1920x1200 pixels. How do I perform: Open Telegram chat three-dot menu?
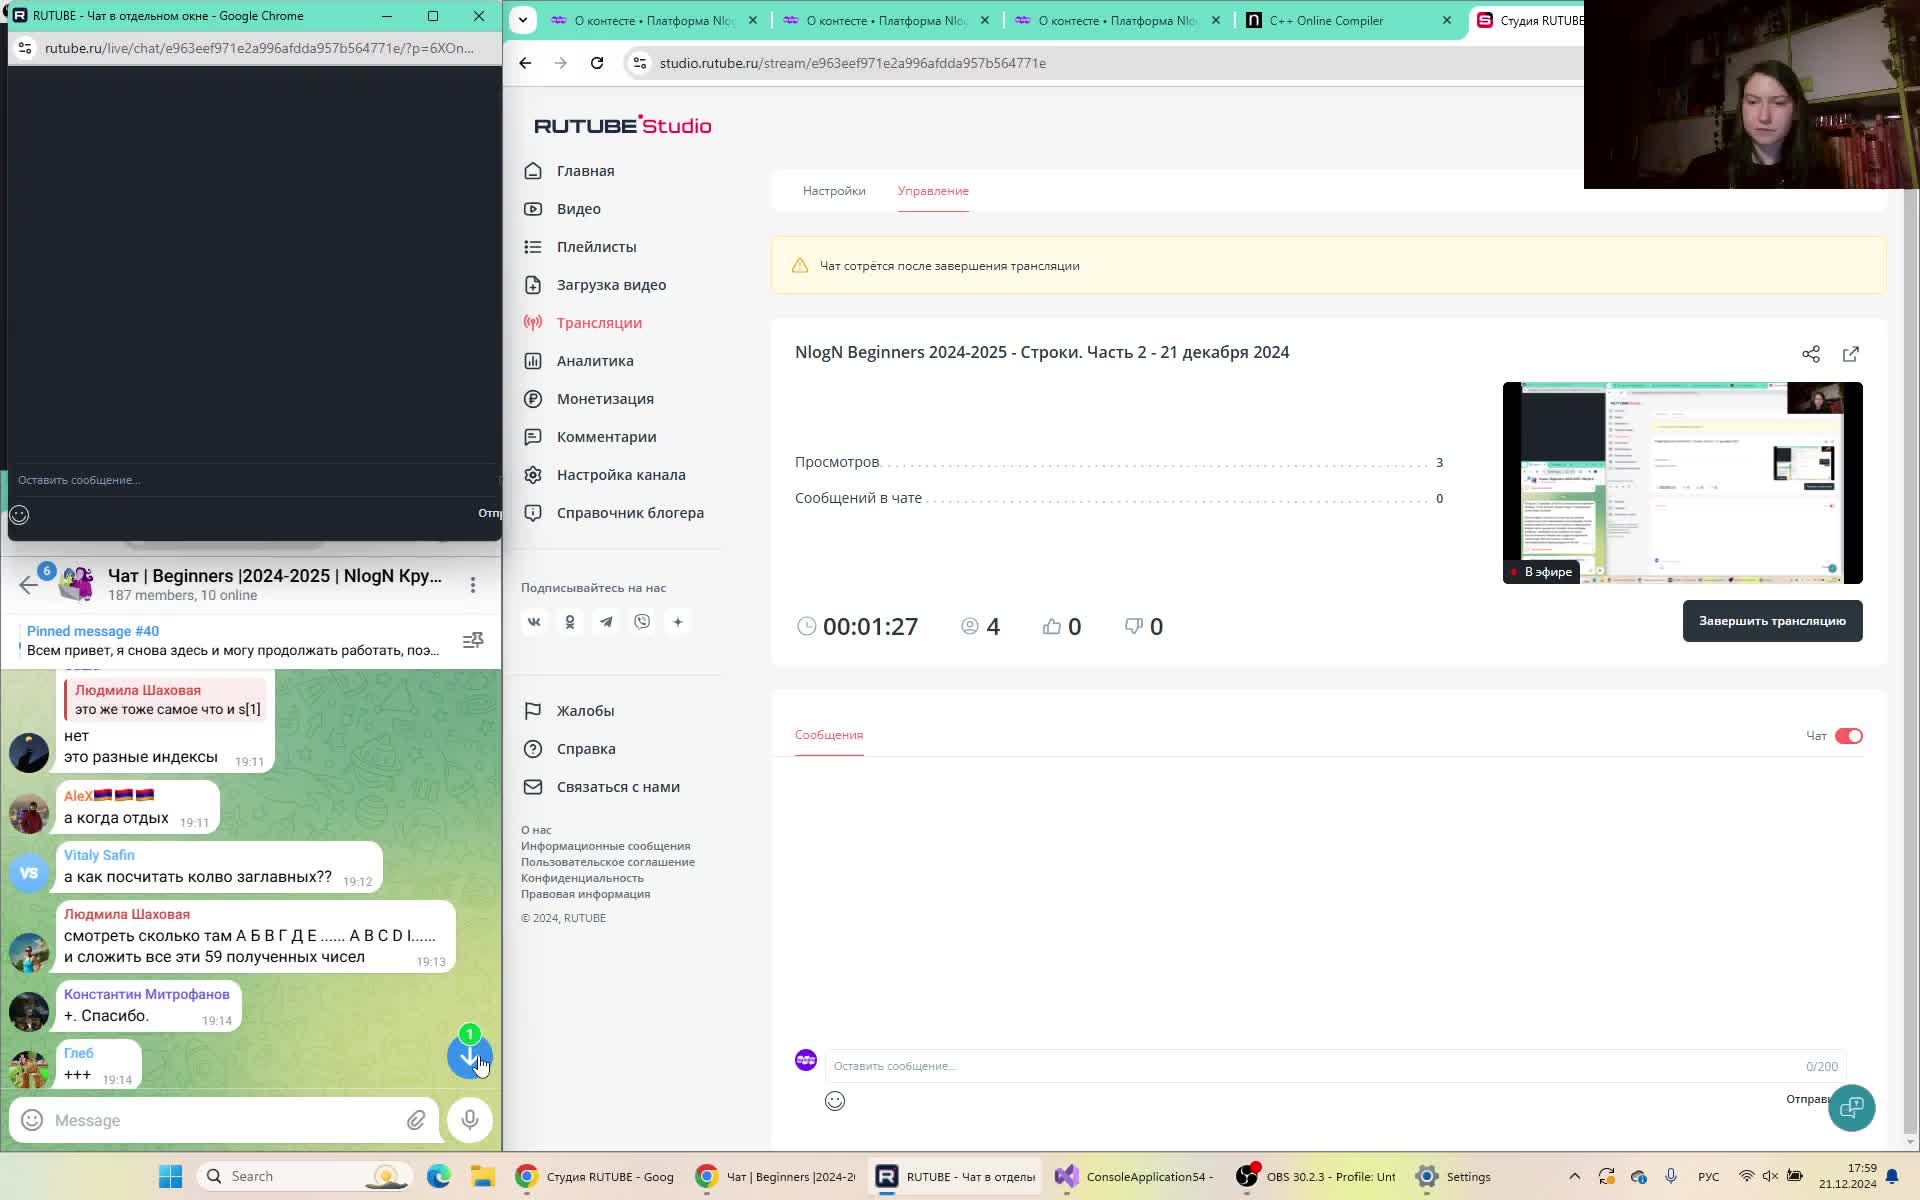473,584
